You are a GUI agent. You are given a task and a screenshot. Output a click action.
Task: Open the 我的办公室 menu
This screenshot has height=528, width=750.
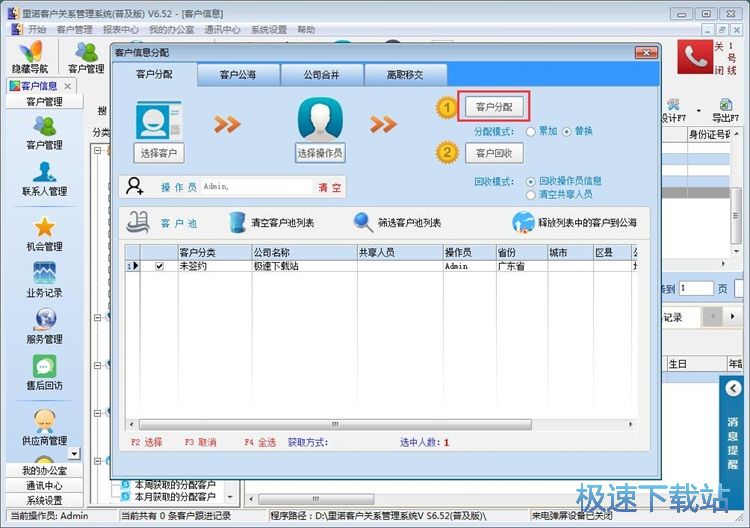coord(171,30)
